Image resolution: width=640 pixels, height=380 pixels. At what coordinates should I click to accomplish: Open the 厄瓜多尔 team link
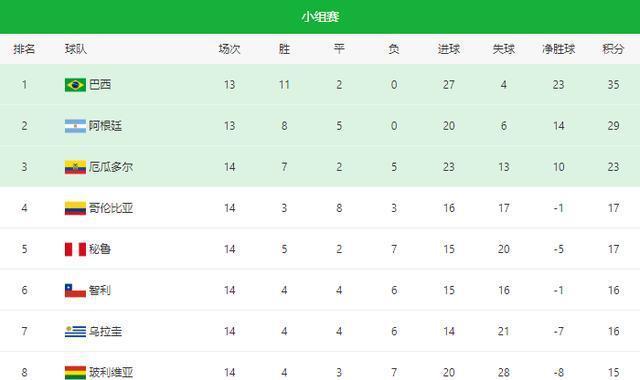tap(111, 167)
